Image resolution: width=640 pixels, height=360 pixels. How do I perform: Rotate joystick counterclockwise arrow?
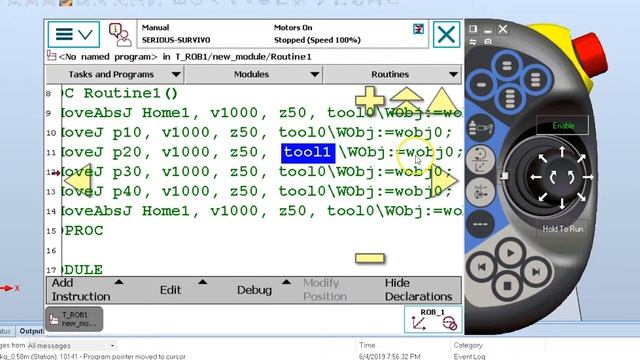pos(553,177)
